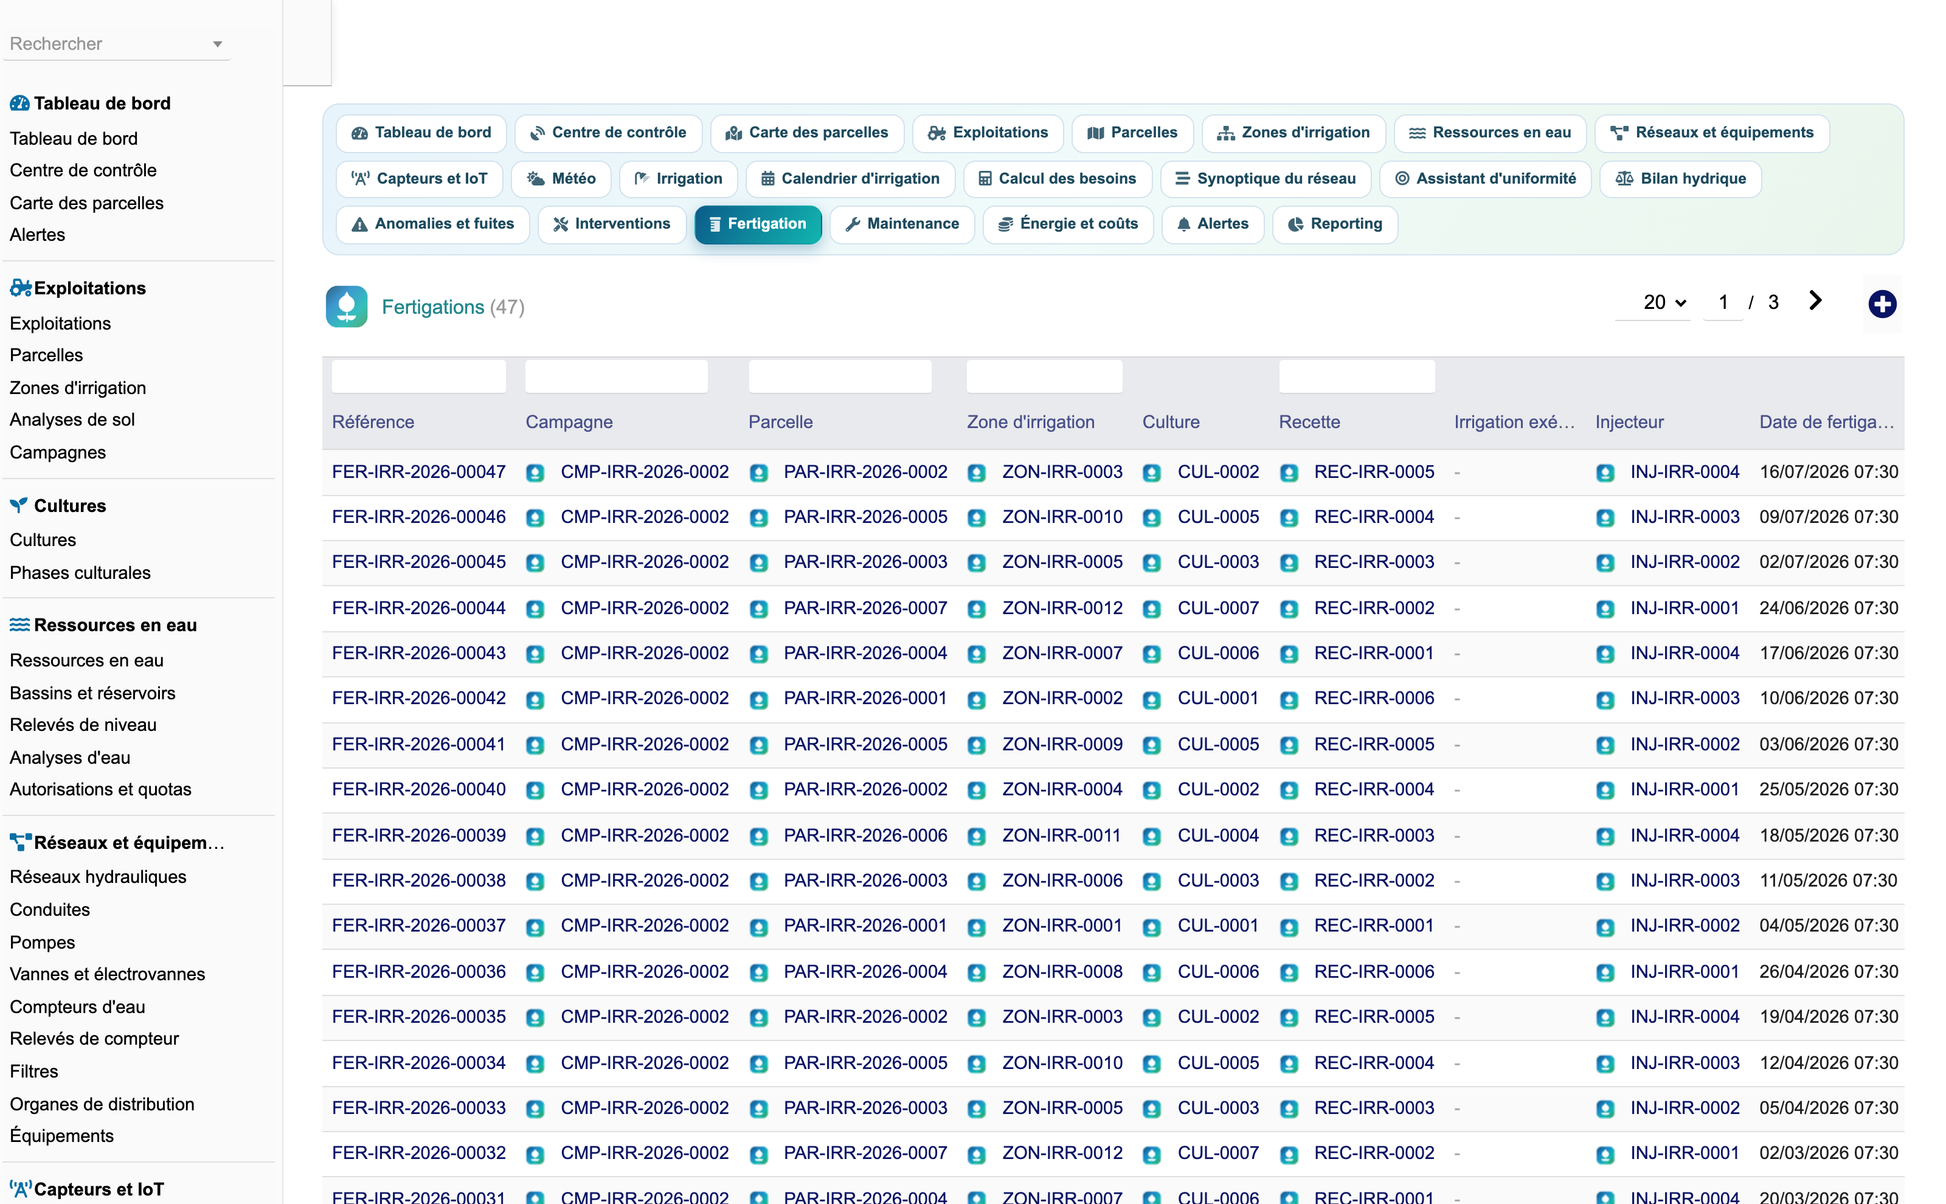Viewport: 1946px width, 1204px height.
Task: Open record FER-IRR-2026-00047
Action: click(x=419, y=472)
